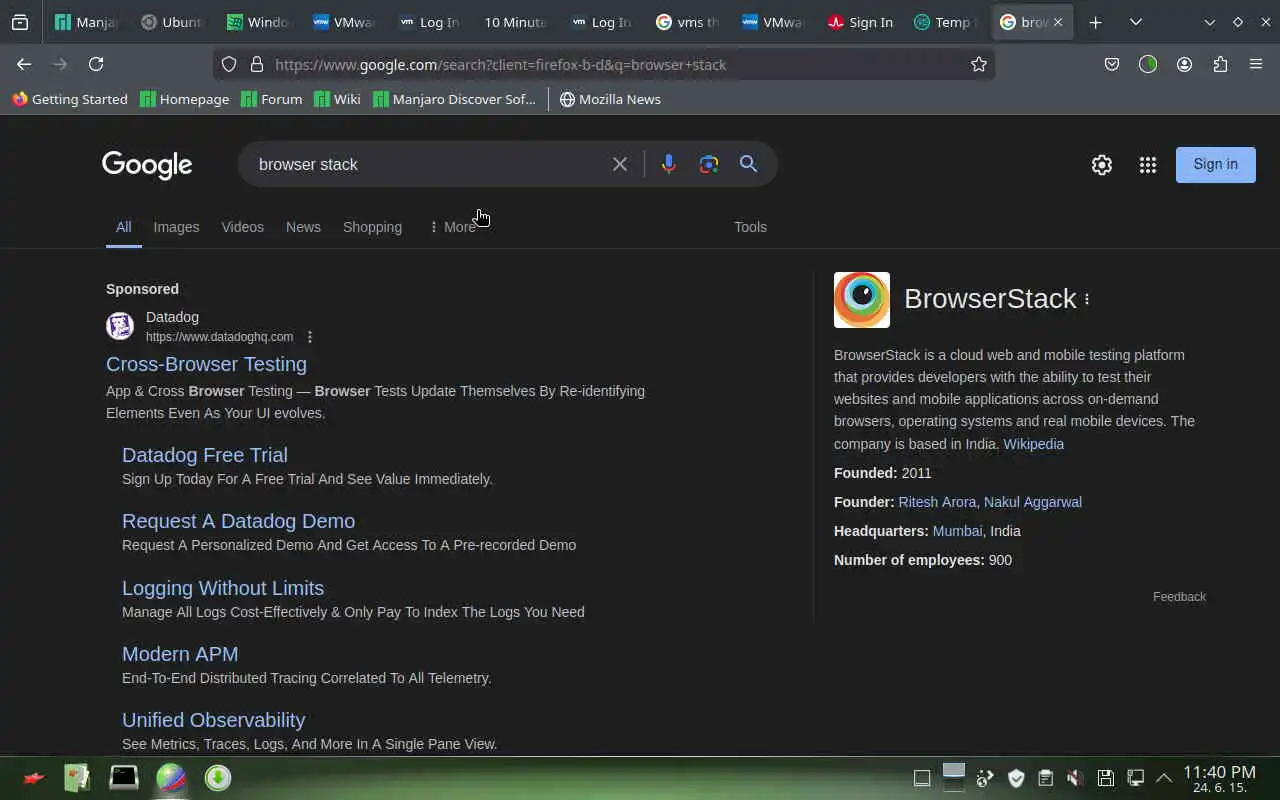Click the muted volume tray icon
Screen dimensions: 1280x800
pos(1075,778)
